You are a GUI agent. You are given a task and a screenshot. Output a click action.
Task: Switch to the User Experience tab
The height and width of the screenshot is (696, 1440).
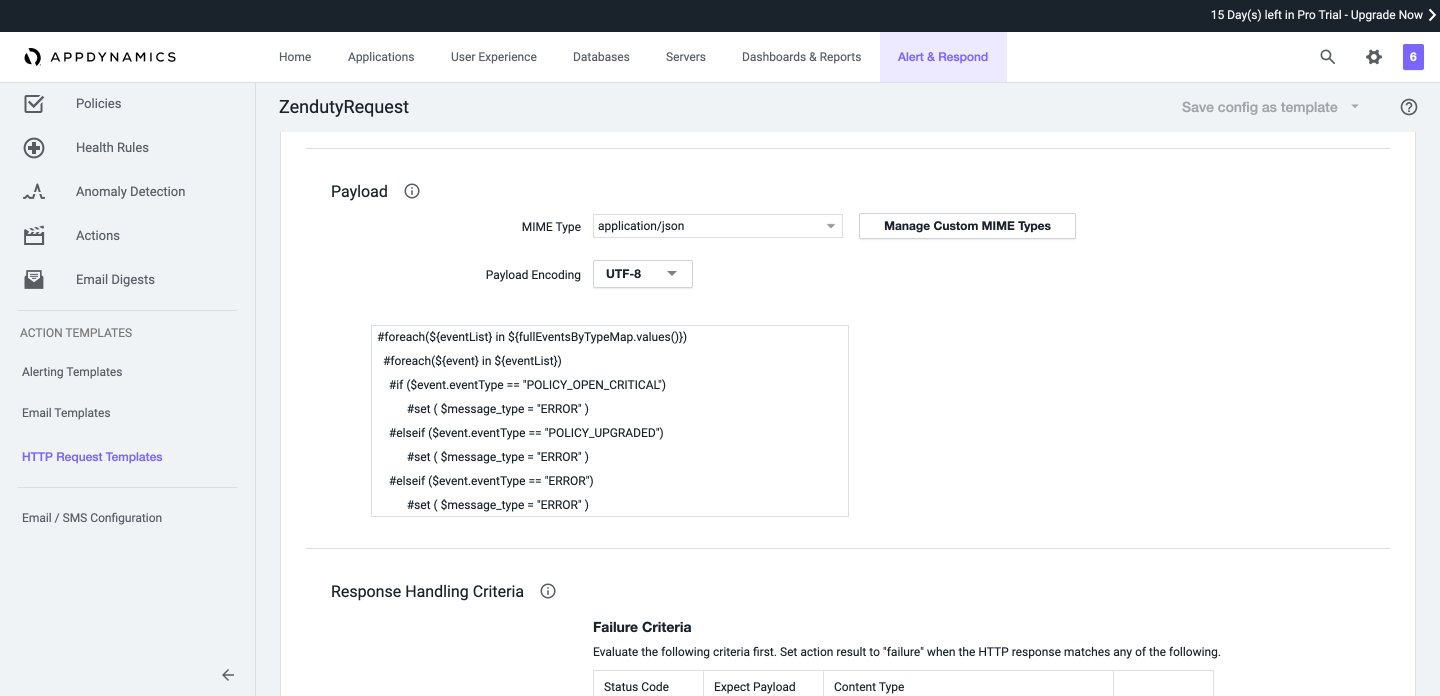(x=494, y=57)
